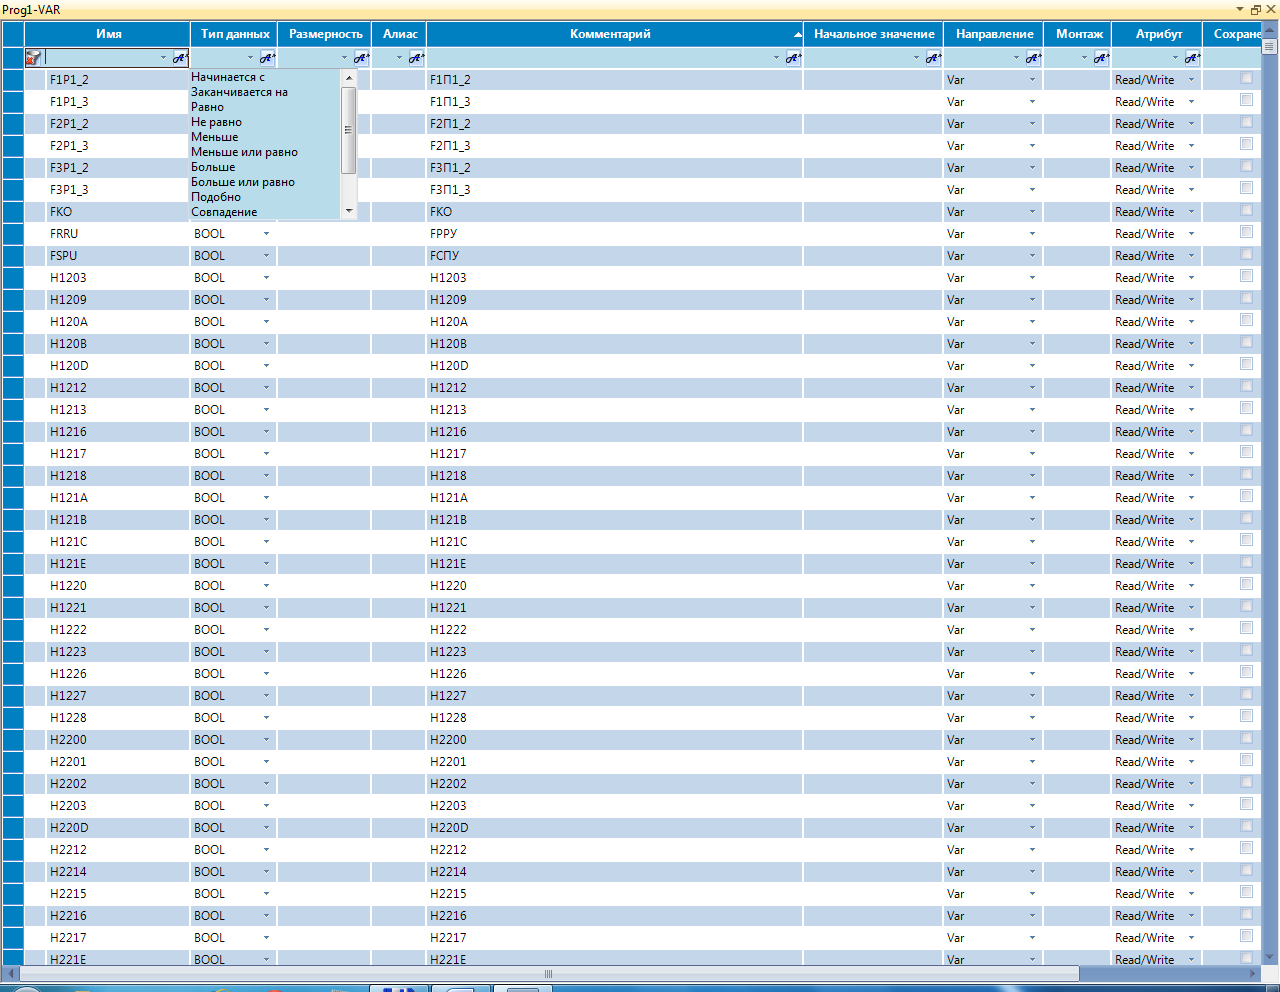Pick 'Совпадение' filter condition
Screen dimensions: 1280x992
click(224, 212)
